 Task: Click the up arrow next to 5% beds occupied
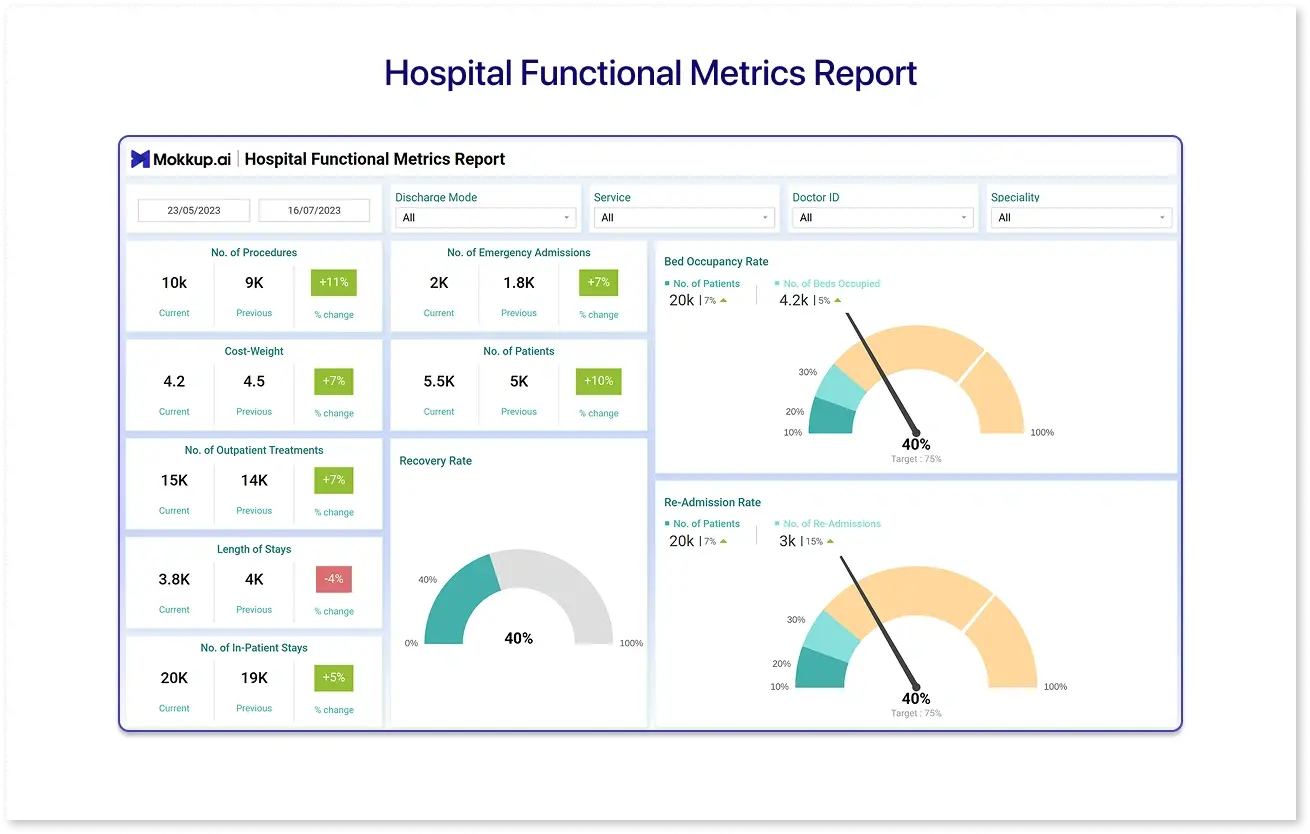coord(837,300)
